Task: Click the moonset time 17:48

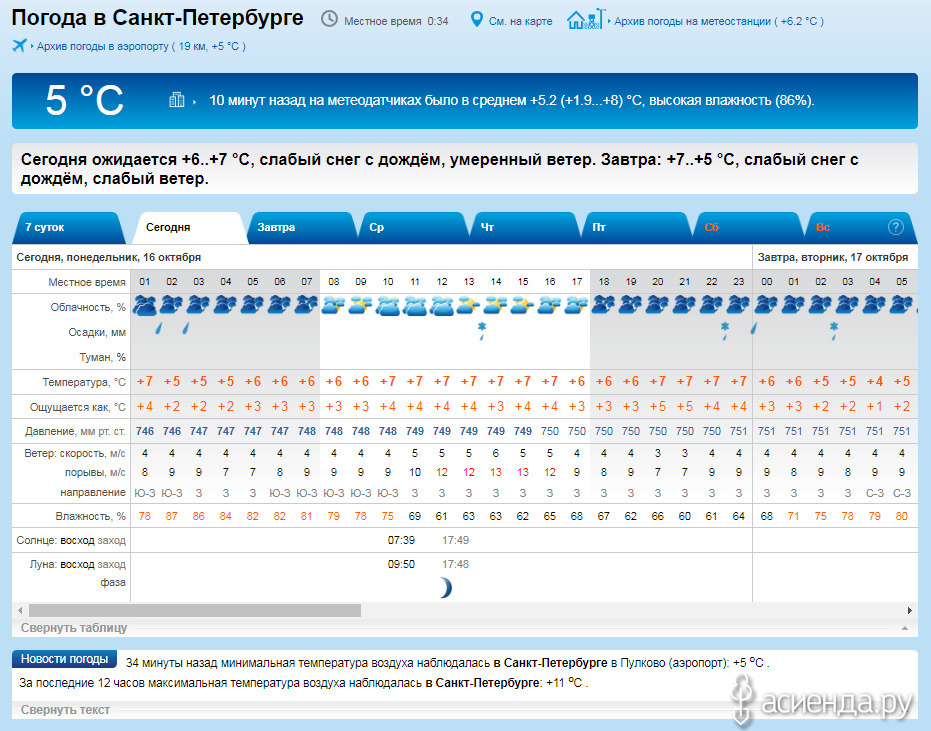Action: point(455,564)
